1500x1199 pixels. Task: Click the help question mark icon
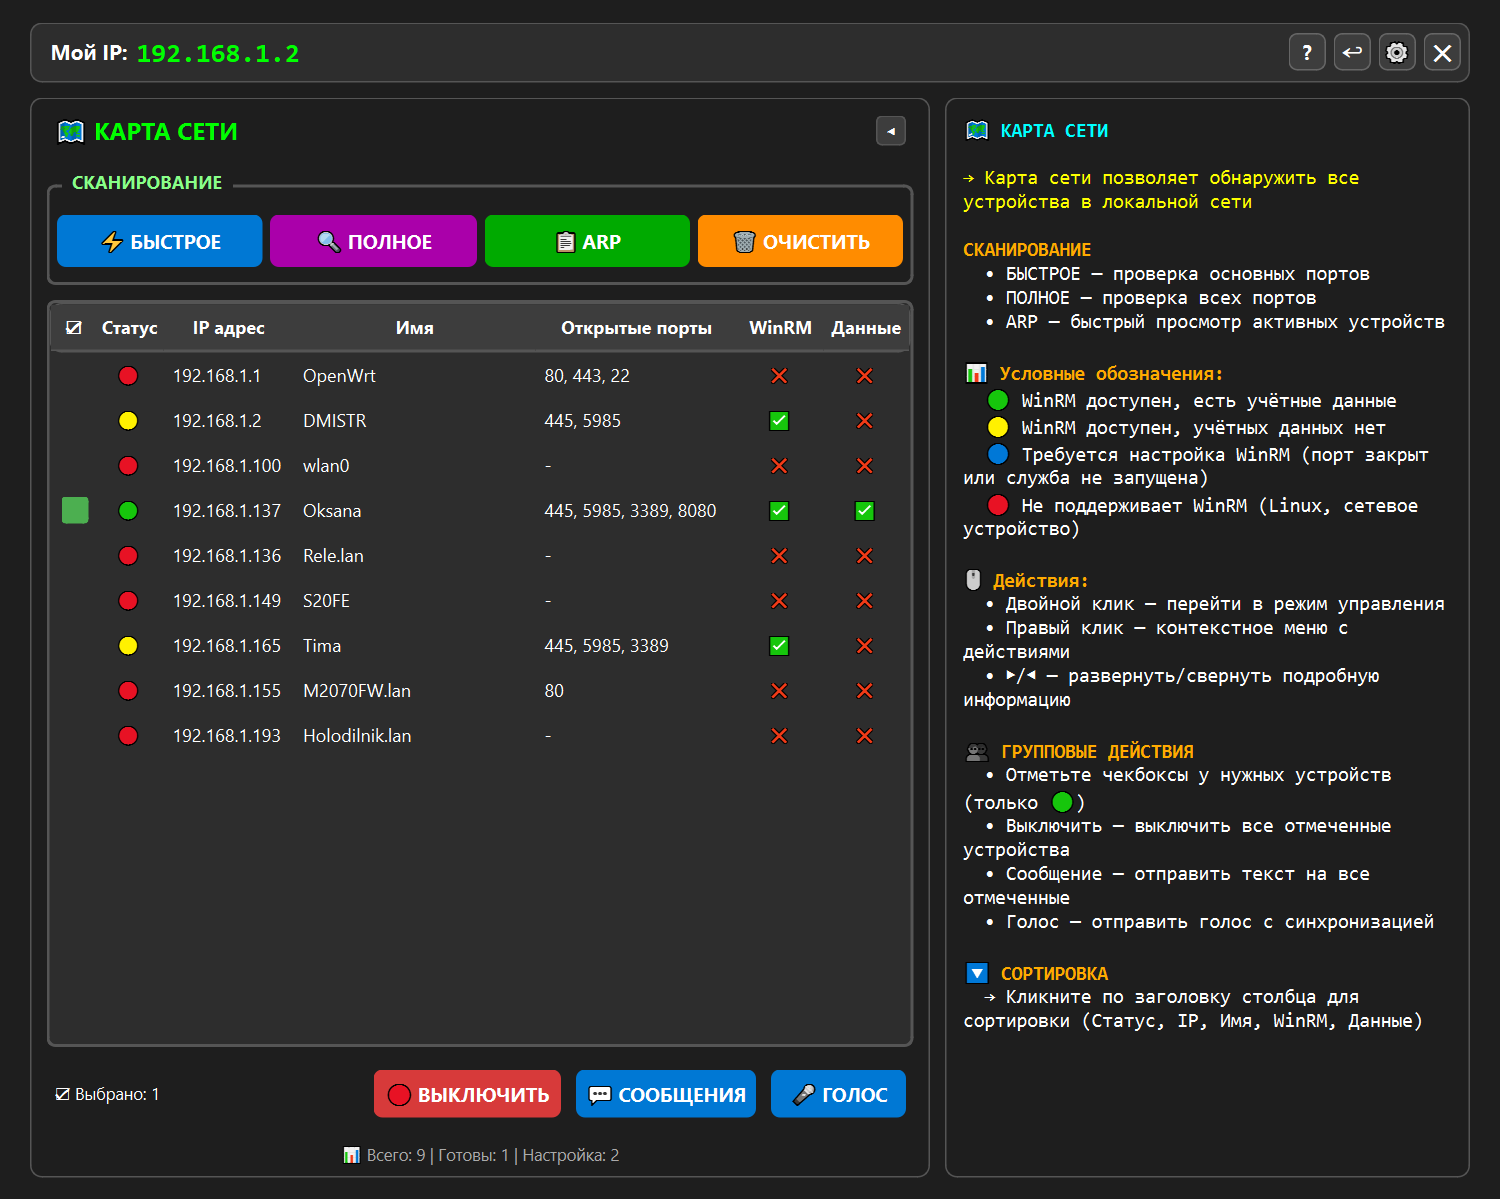point(1307,53)
